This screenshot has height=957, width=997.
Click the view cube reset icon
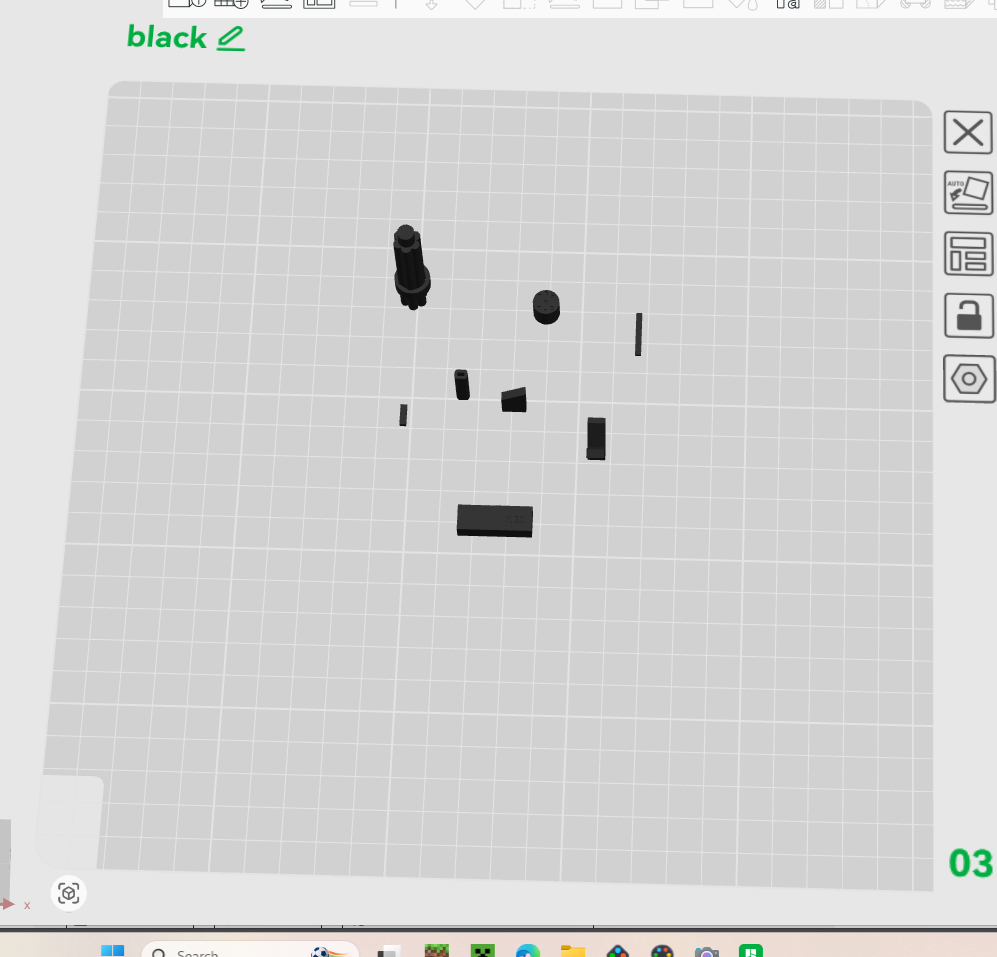tap(69, 893)
